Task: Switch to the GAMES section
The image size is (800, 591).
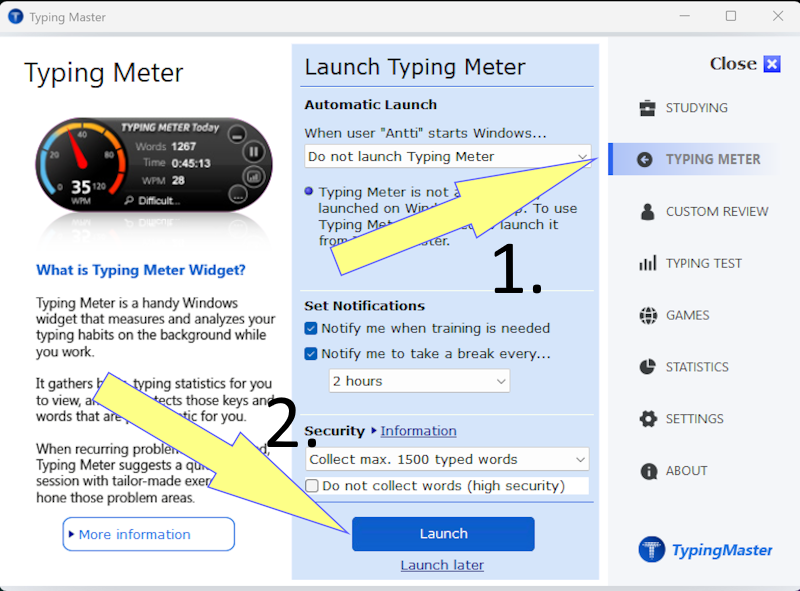Action: (687, 315)
